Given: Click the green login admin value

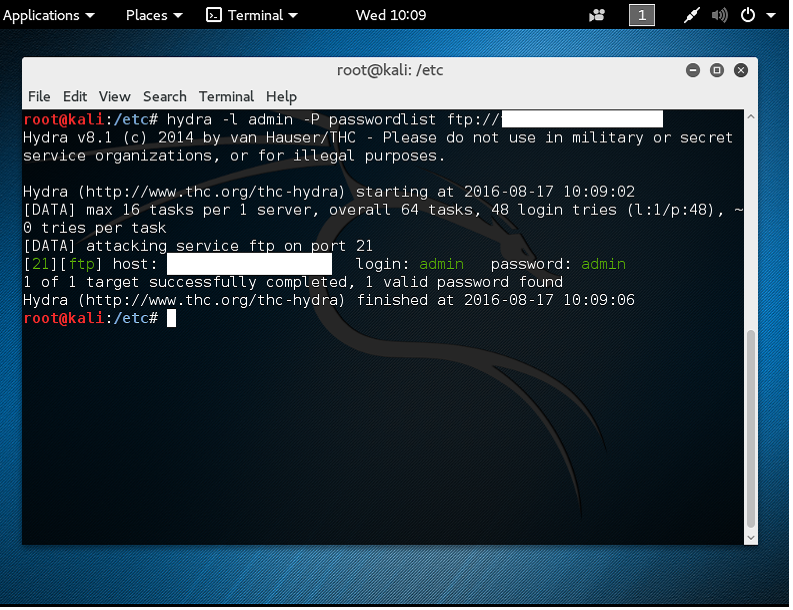Looking at the screenshot, I should (x=441, y=264).
